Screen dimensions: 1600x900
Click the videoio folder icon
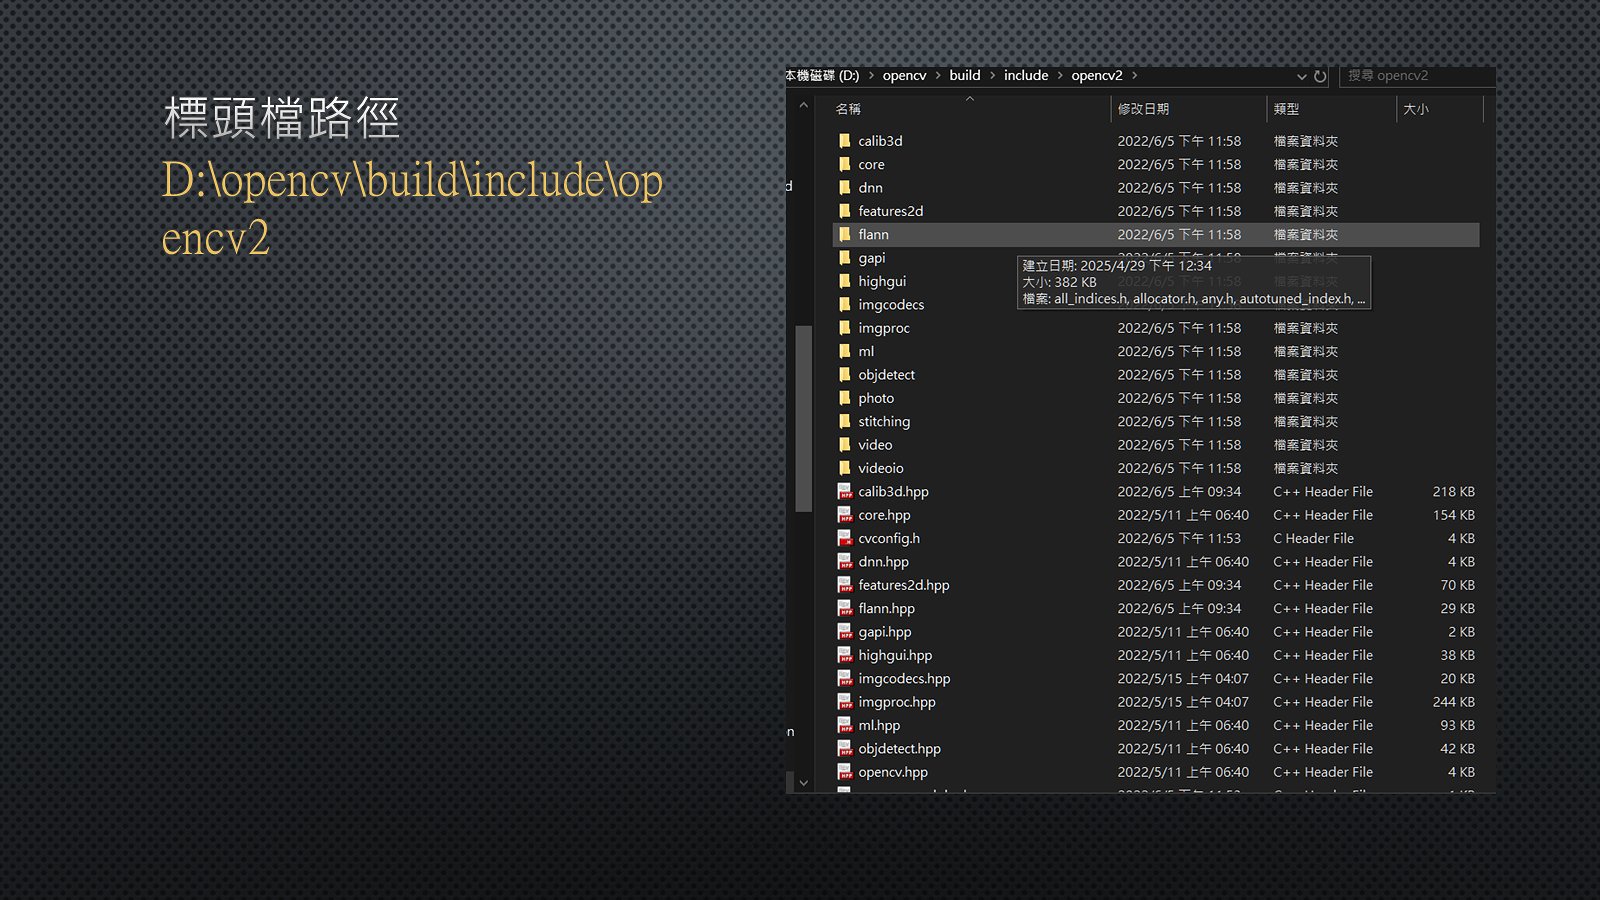845,468
